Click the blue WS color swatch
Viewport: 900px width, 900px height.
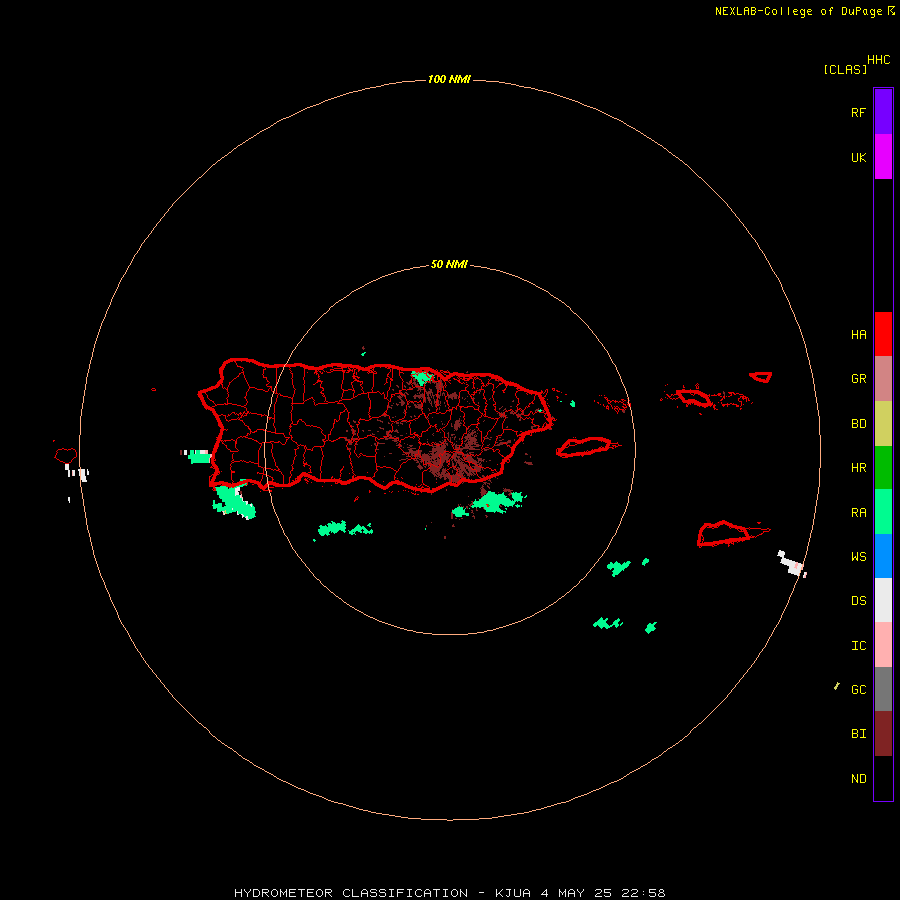pyautogui.click(x=883, y=556)
